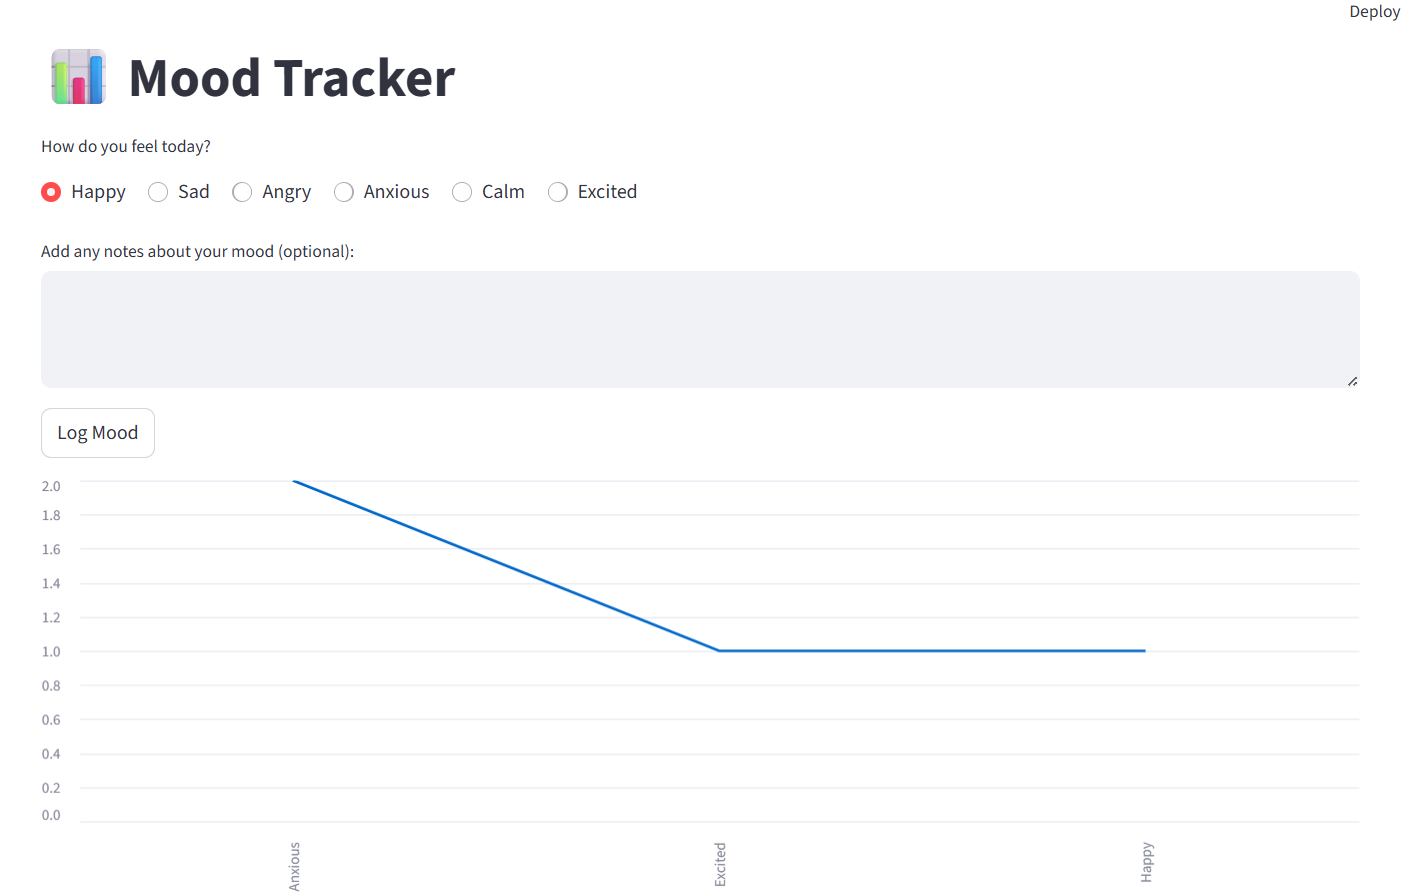Click the line endpoint at Happy

1145,651
